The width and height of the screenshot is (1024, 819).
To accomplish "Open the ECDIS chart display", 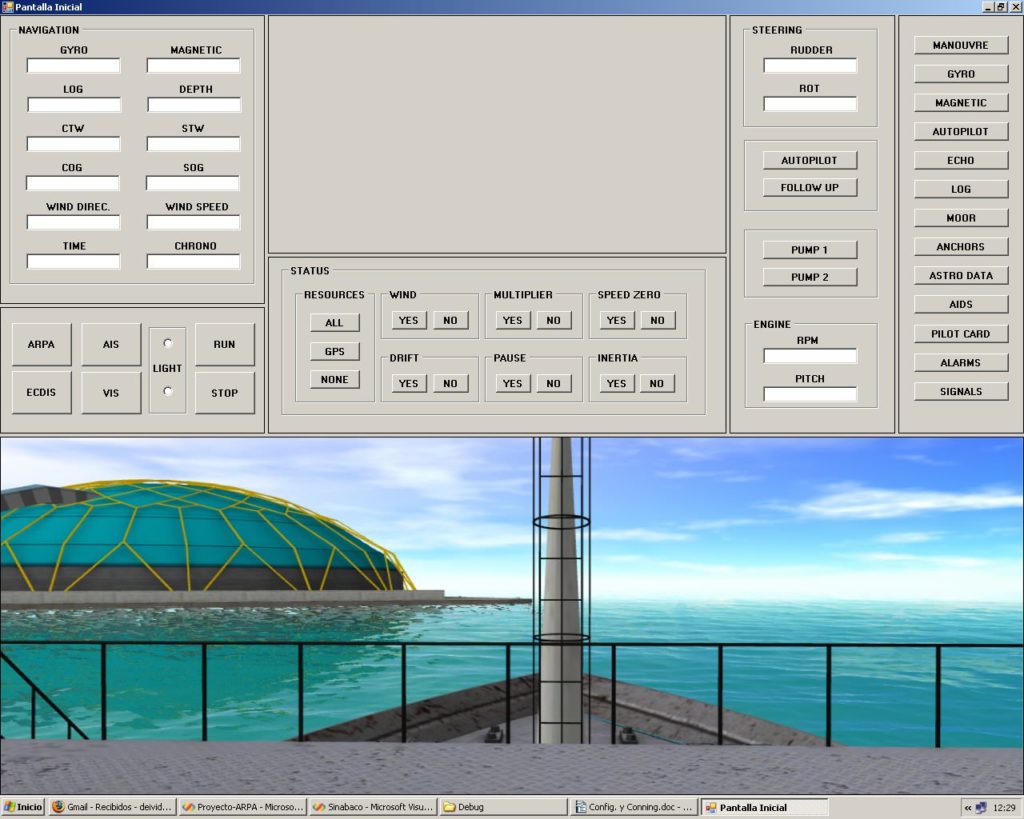I will point(41,393).
